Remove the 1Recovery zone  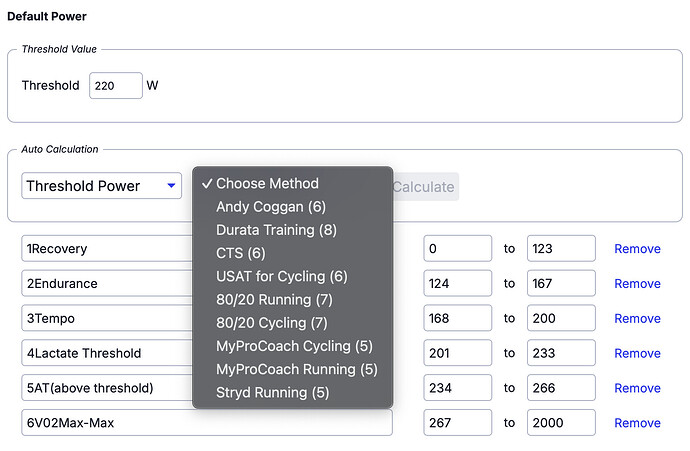tap(637, 249)
